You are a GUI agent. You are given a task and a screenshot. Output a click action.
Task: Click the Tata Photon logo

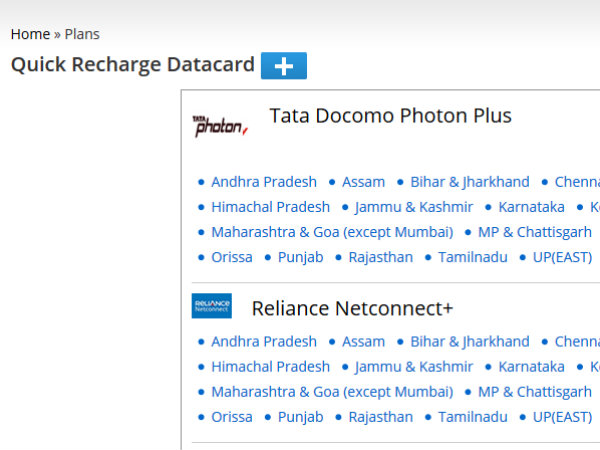coord(220,126)
